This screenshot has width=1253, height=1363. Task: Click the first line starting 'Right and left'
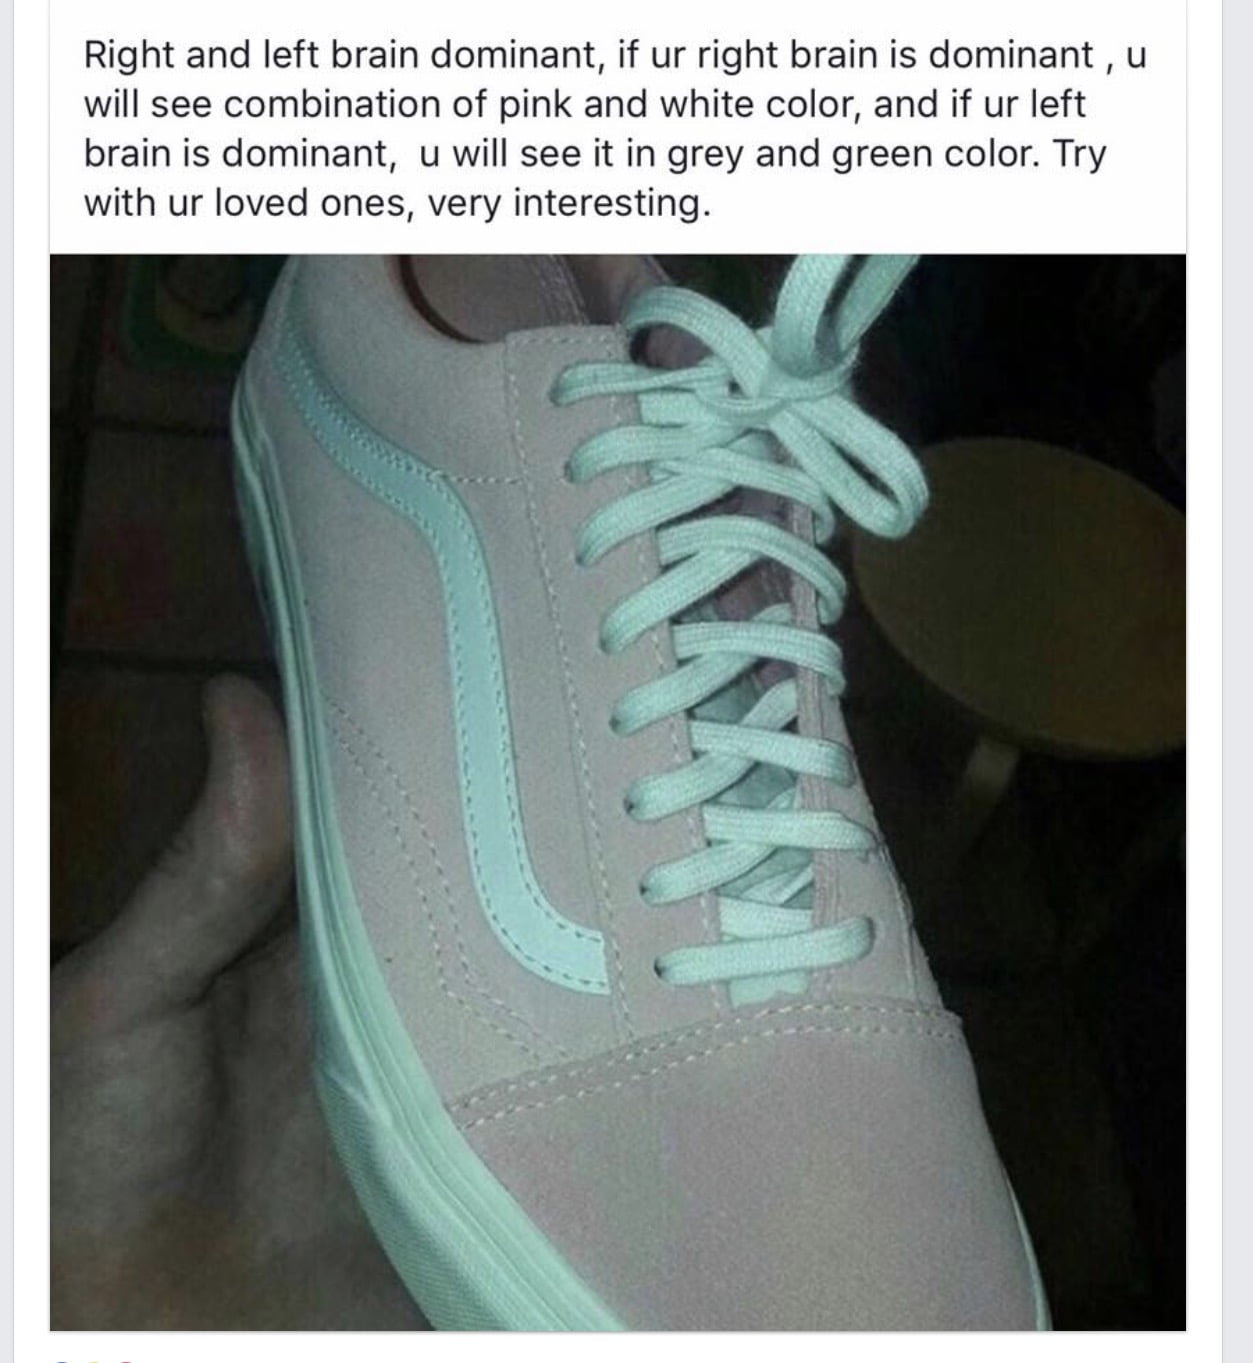[614, 54]
